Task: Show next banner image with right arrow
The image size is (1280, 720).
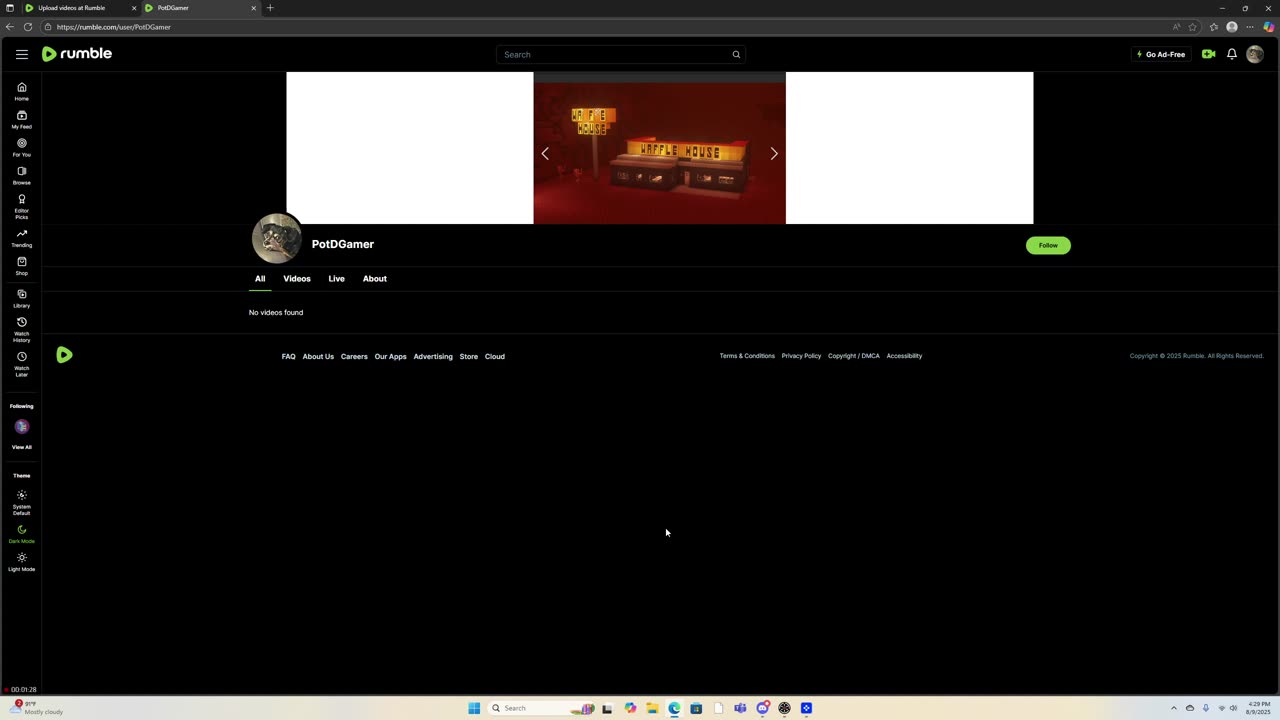Action: click(774, 153)
